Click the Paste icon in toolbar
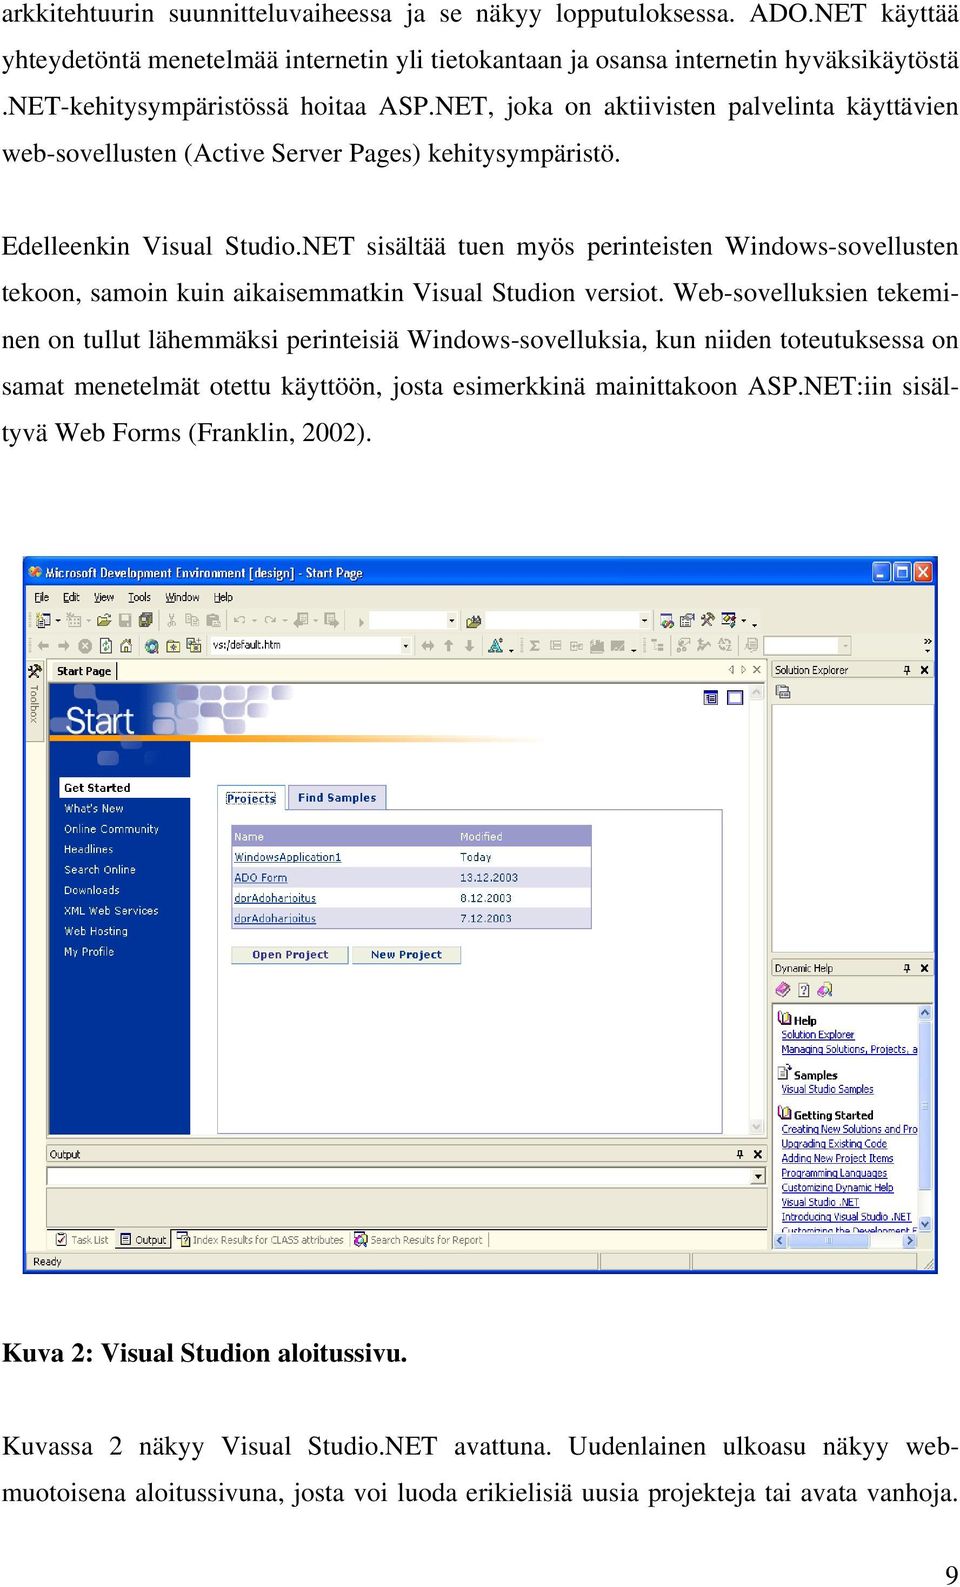 tap(213, 621)
